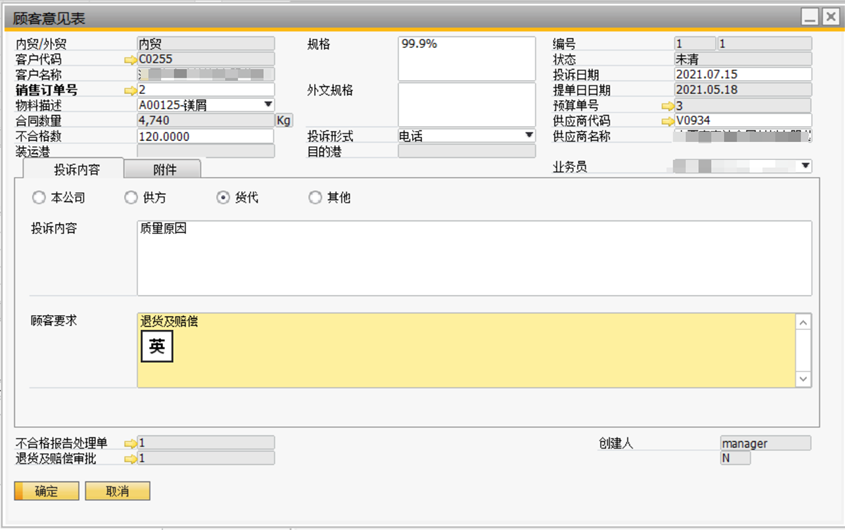Select the 供方 radio button
The image size is (845, 530).
131,197
